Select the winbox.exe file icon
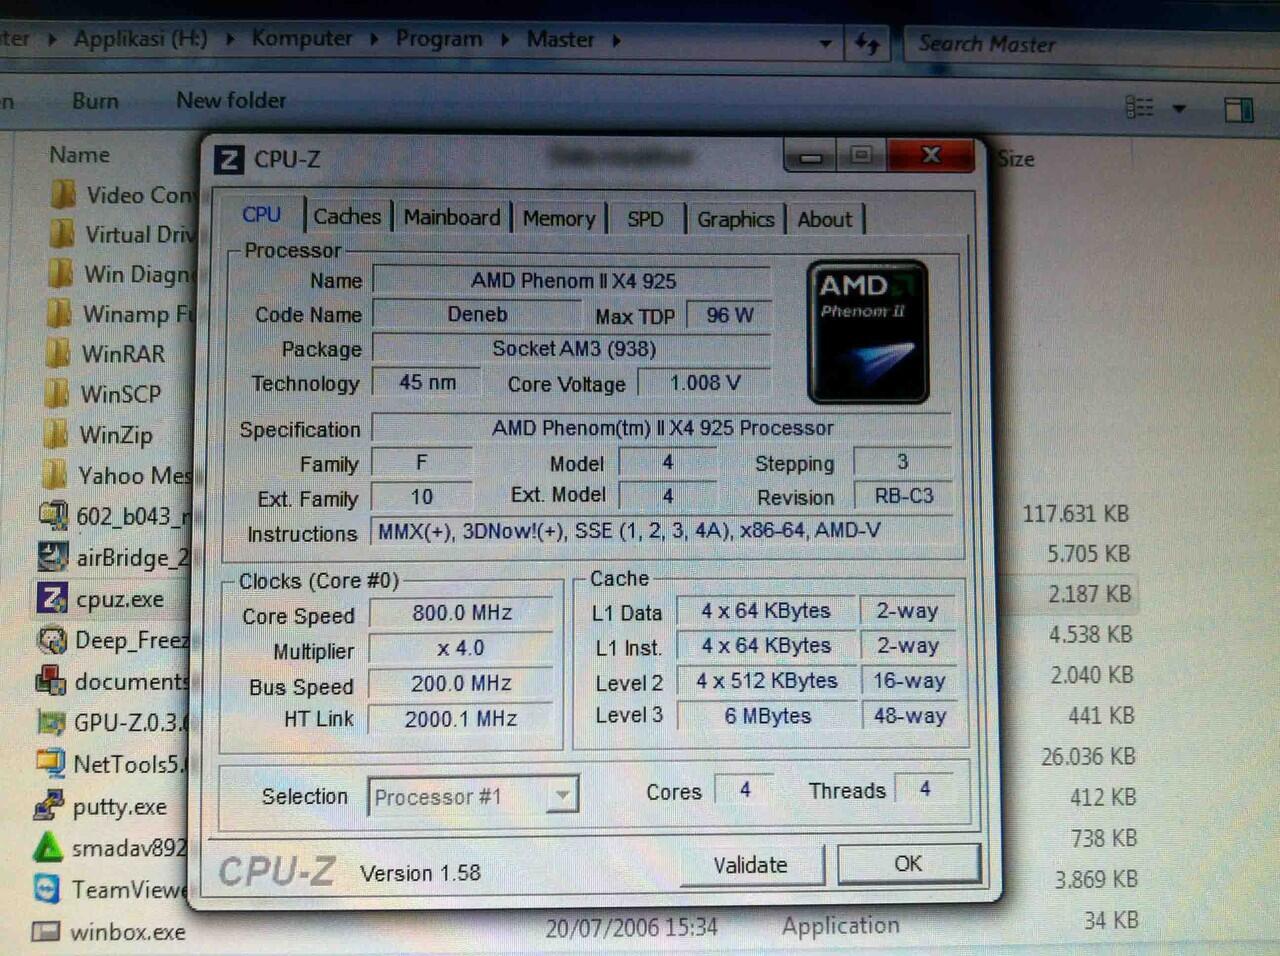The image size is (1280, 956). 46,931
